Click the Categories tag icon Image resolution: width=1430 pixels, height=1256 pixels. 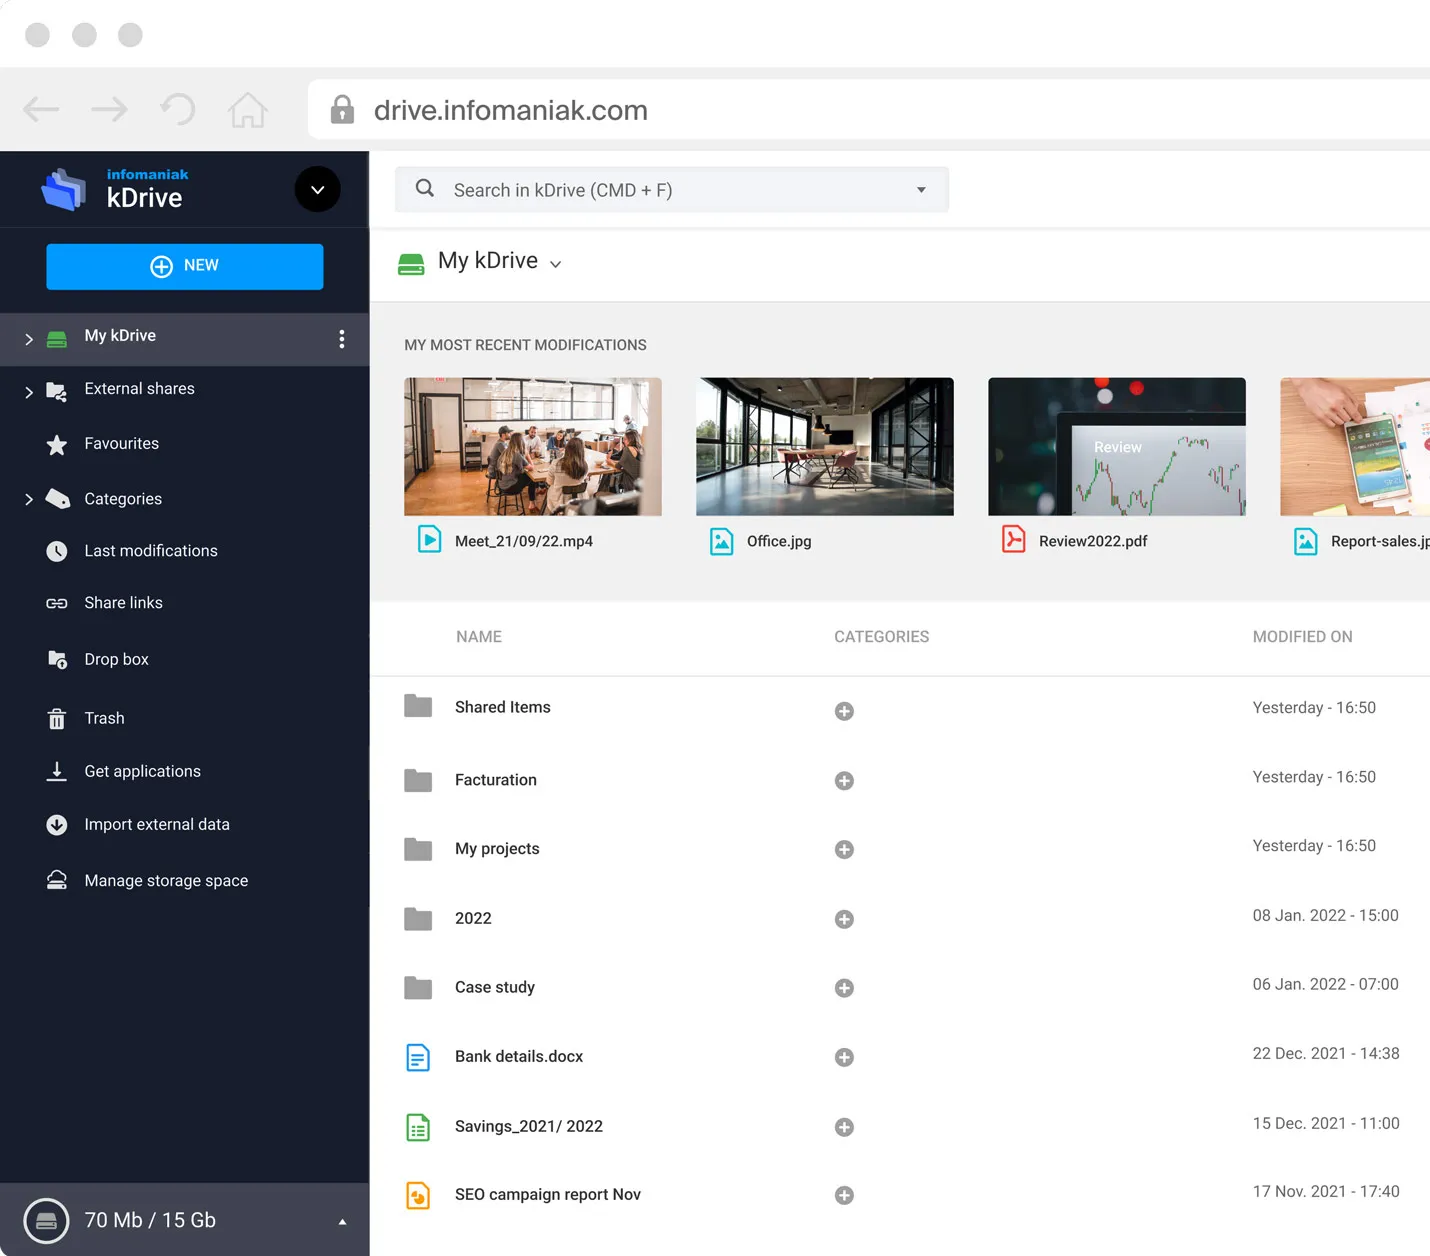click(x=57, y=498)
